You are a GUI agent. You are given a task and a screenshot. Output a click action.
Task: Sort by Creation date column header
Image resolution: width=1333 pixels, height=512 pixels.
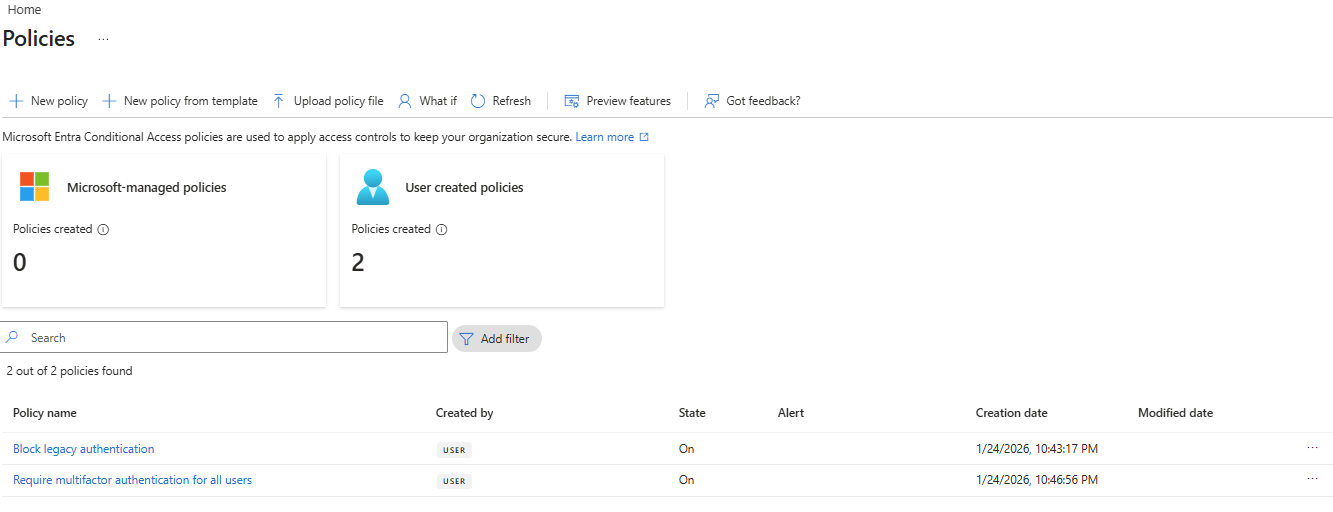1012,413
